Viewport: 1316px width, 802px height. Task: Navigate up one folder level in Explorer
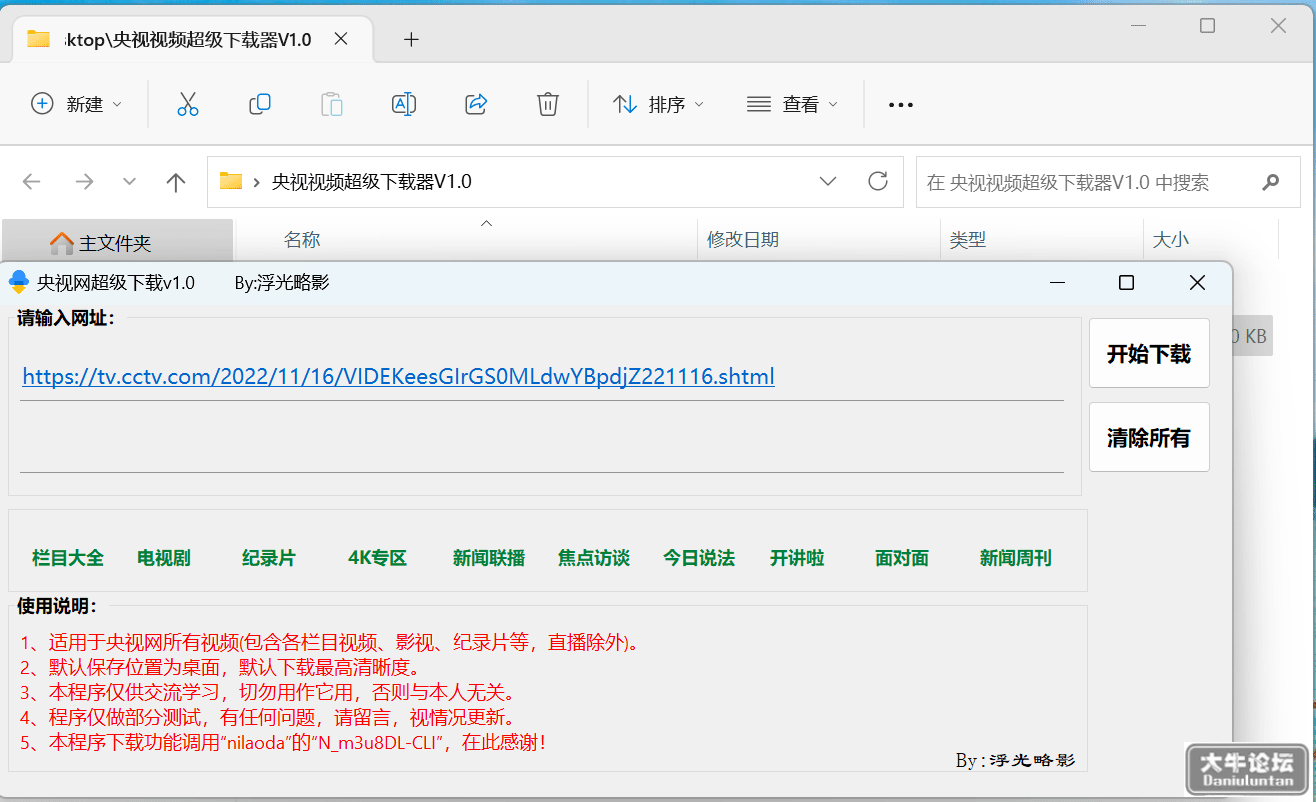coord(176,182)
